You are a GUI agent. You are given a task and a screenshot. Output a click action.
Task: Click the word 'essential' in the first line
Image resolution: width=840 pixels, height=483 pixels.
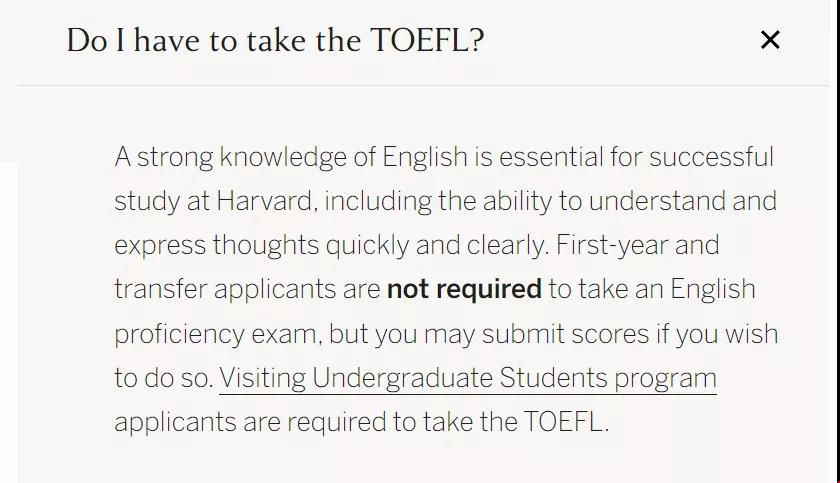click(551, 157)
